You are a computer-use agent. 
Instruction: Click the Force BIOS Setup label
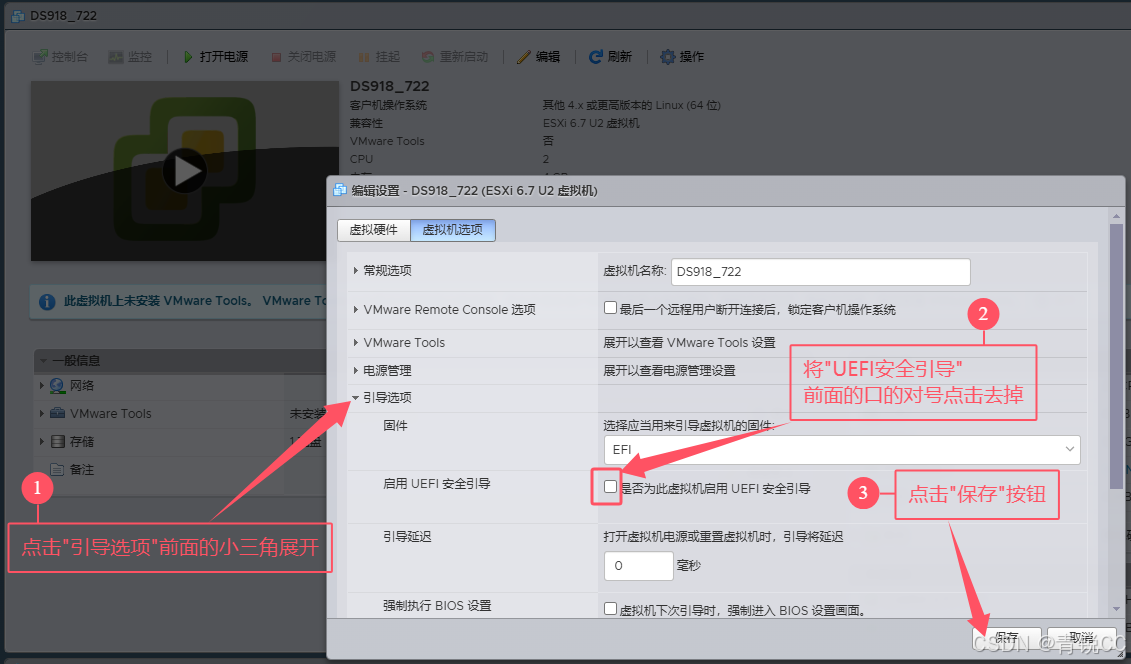tap(437, 606)
